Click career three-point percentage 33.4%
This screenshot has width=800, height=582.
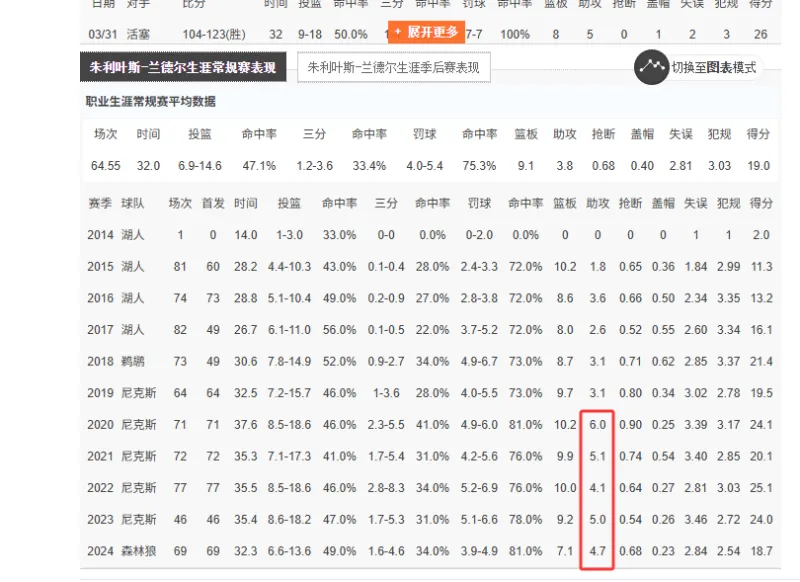(x=369, y=166)
